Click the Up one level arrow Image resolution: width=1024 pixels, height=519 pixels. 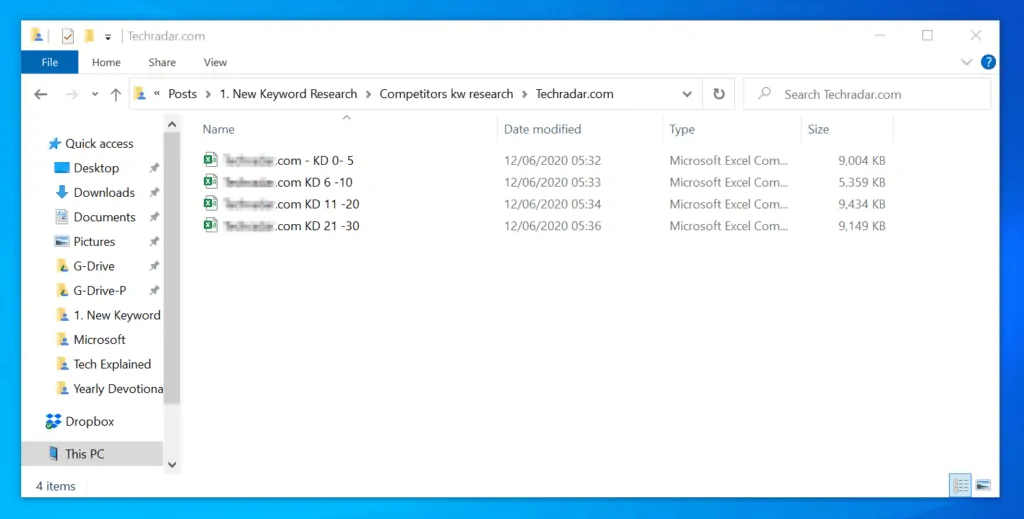tap(116, 94)
